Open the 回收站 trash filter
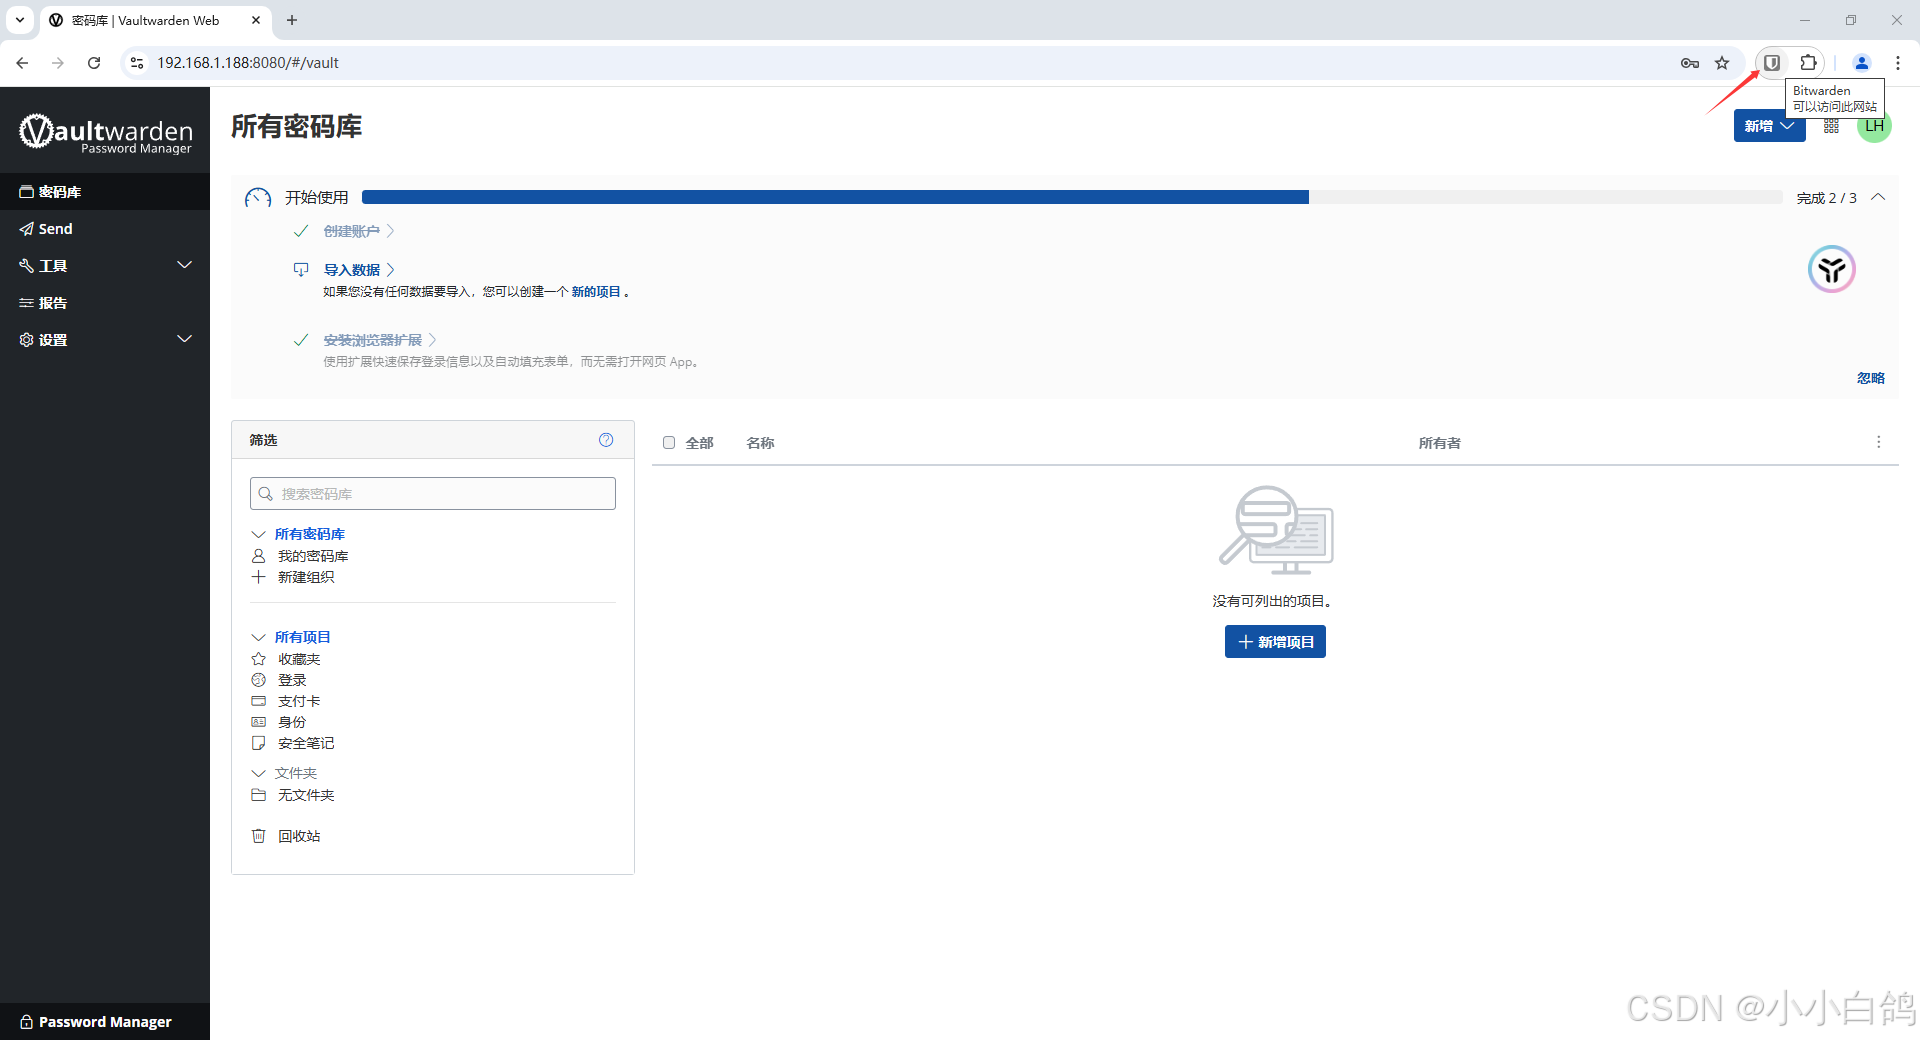Image resolution: width=1920 pixels, height=1040 pixels. 298,836
